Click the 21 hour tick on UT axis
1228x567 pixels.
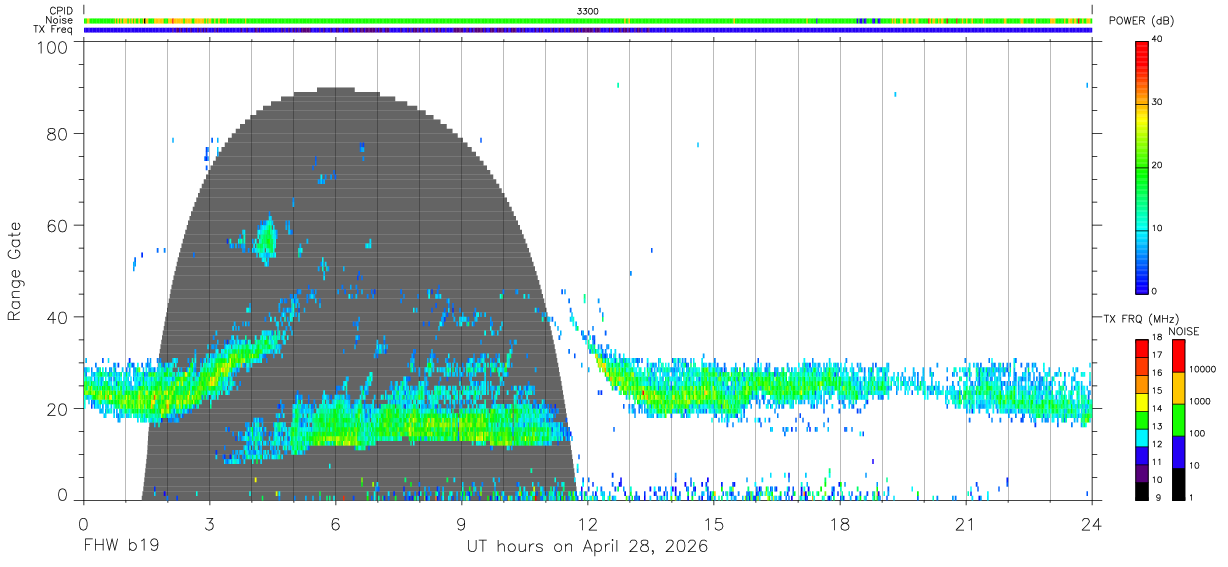[966, 524]
